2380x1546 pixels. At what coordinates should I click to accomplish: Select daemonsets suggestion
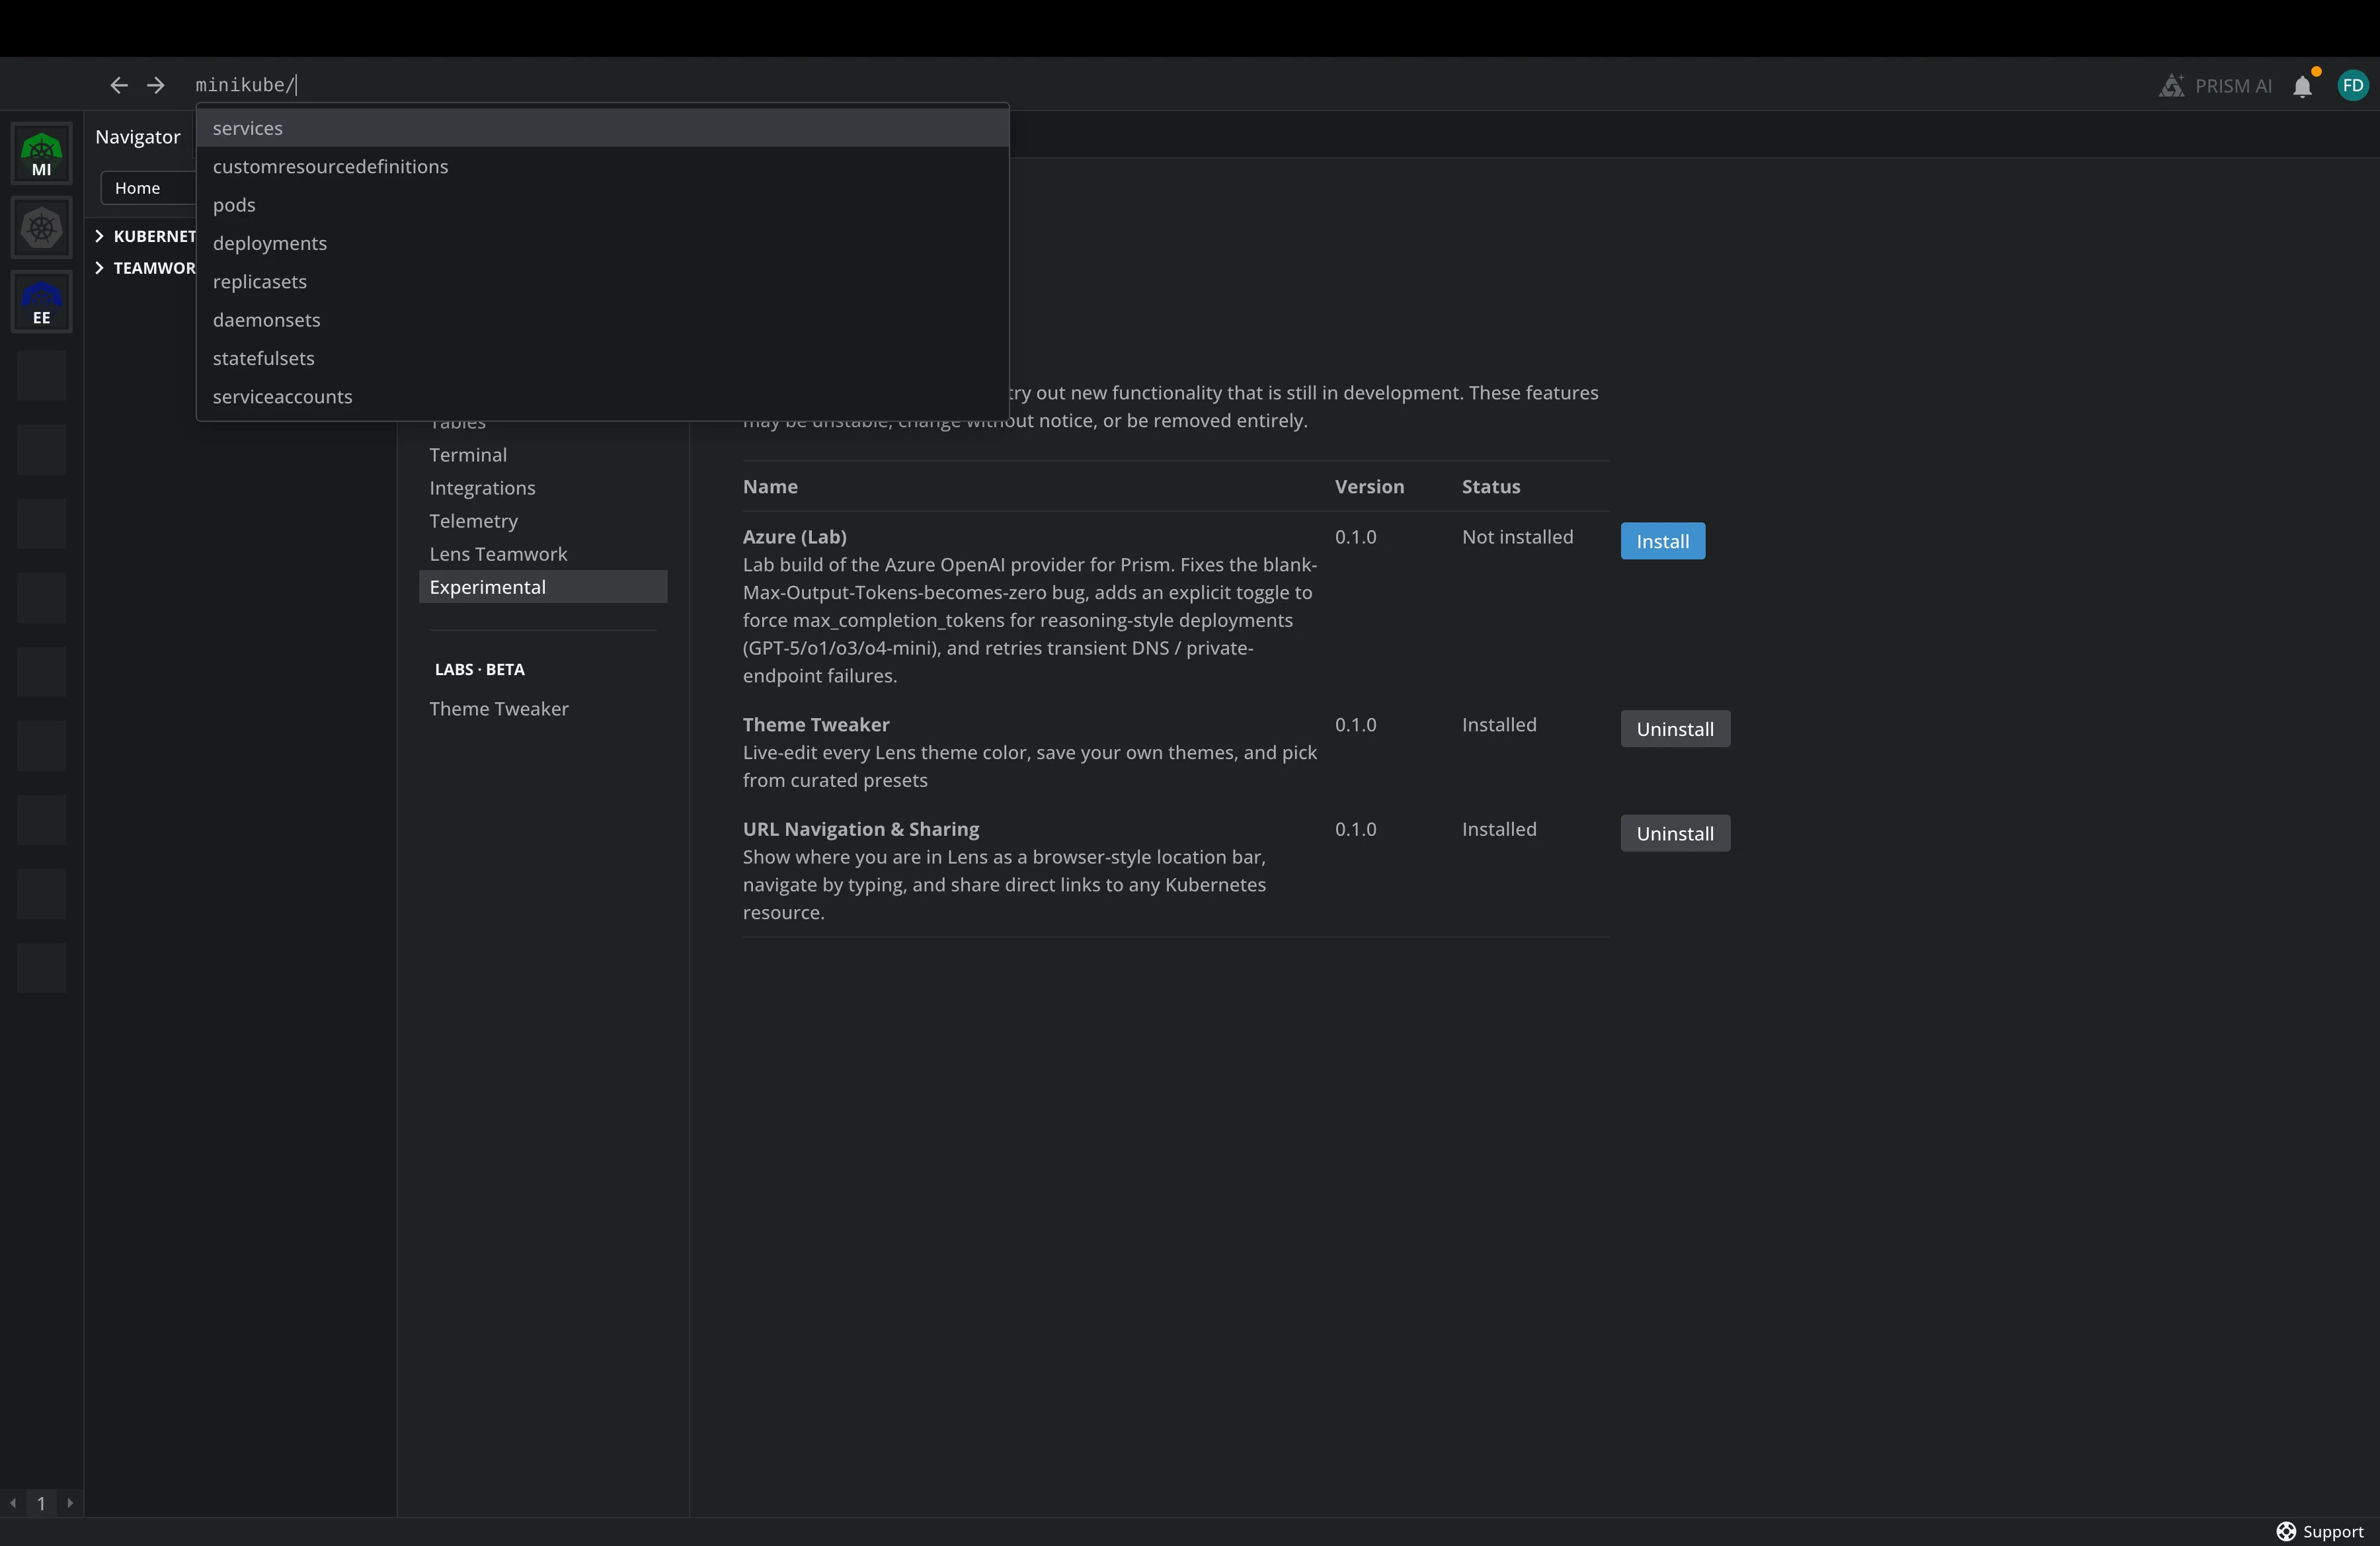[x=602, y=320]
